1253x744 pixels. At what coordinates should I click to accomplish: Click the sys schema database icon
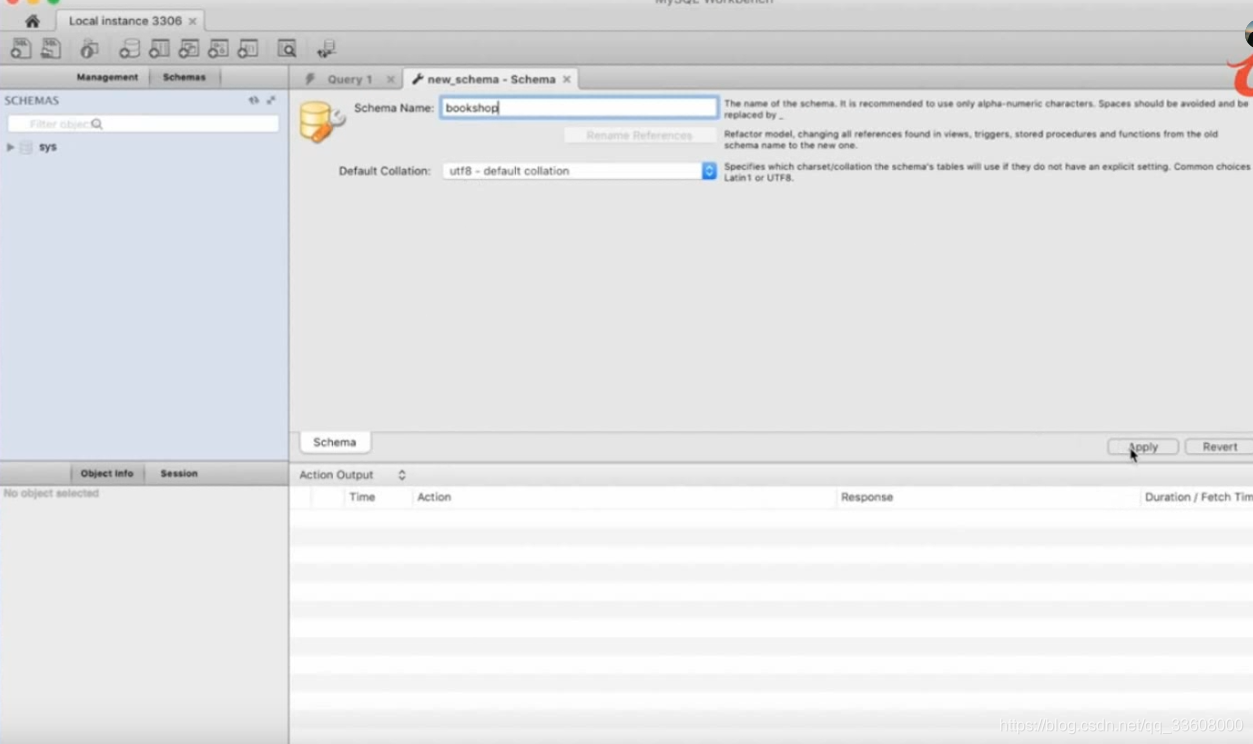tap(27, 147)
